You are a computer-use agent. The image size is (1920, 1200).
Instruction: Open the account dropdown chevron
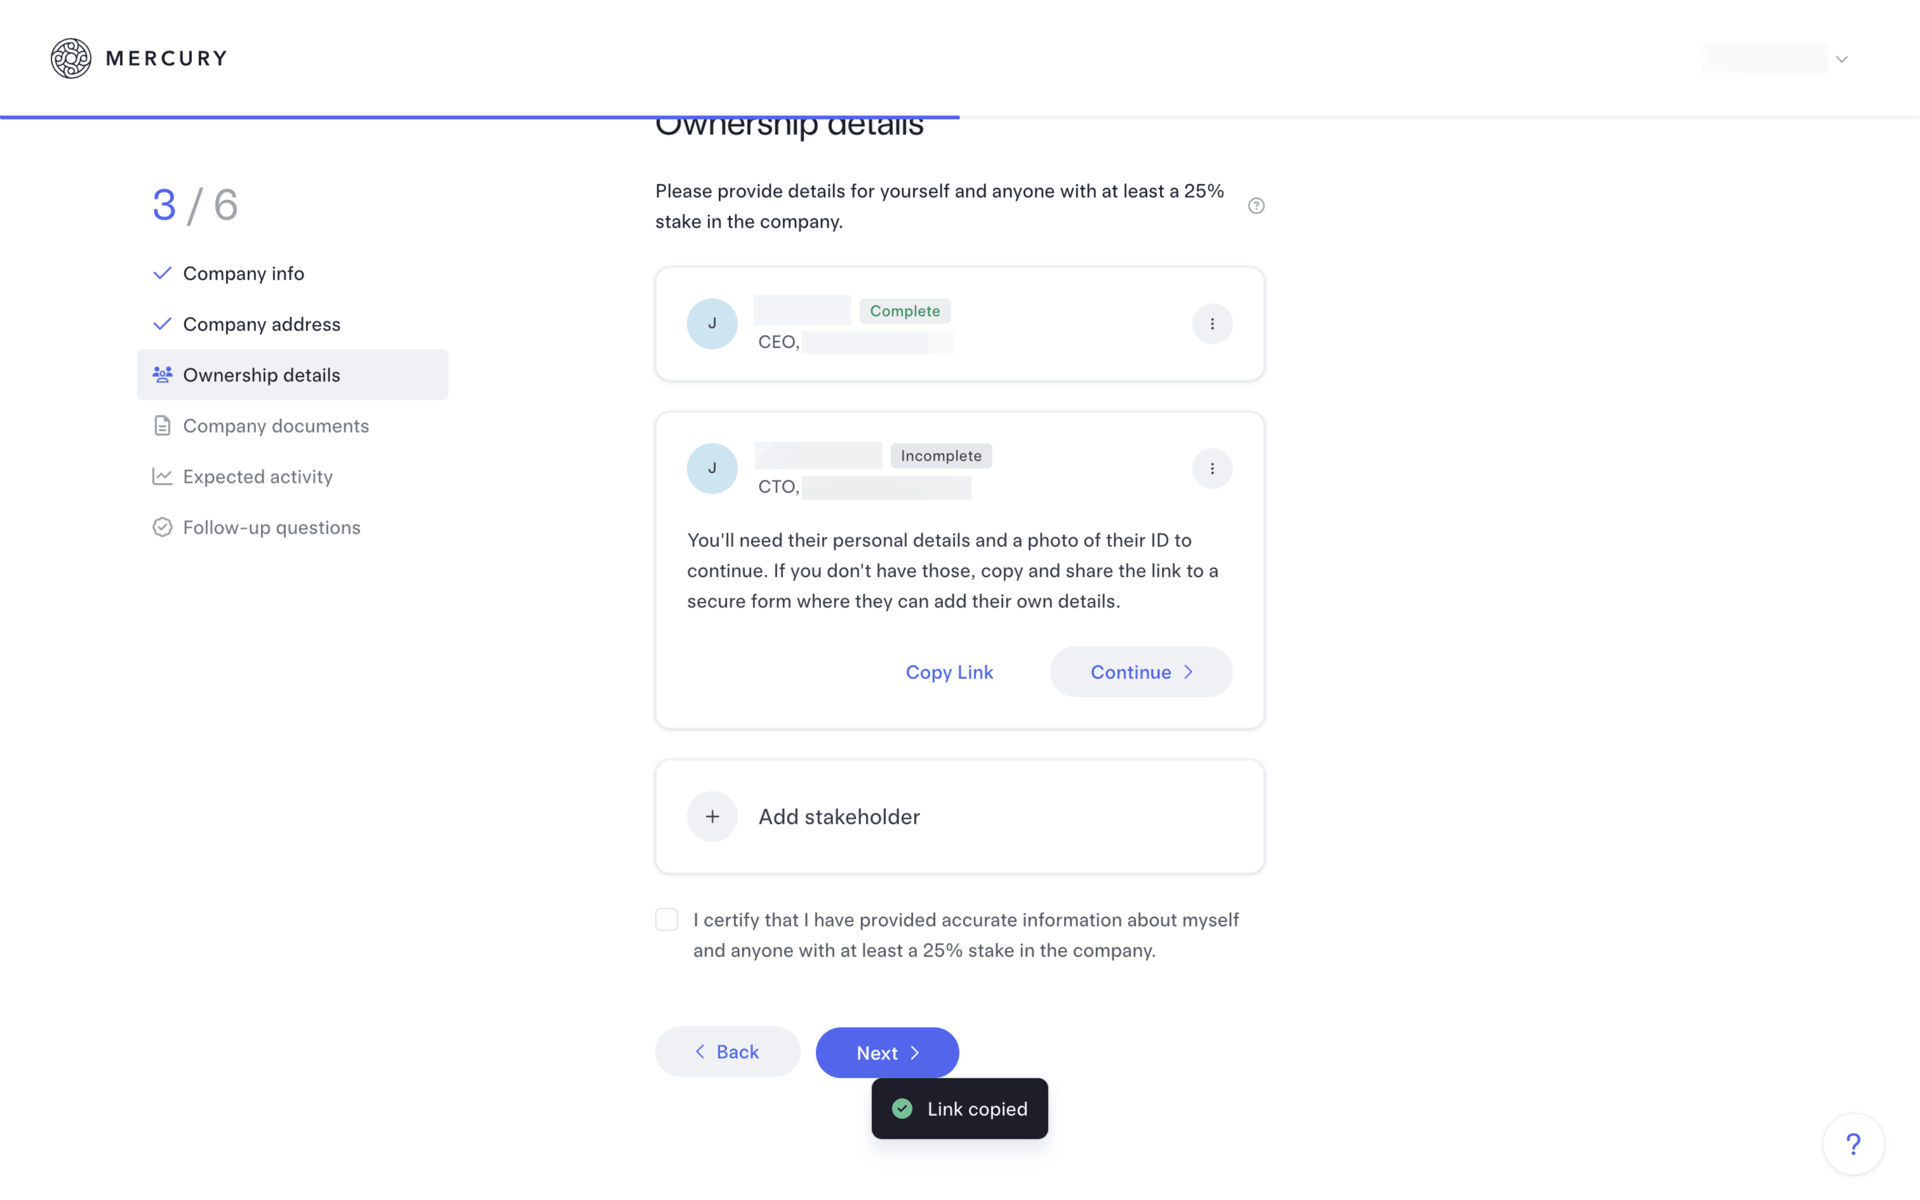[1841, 59]
